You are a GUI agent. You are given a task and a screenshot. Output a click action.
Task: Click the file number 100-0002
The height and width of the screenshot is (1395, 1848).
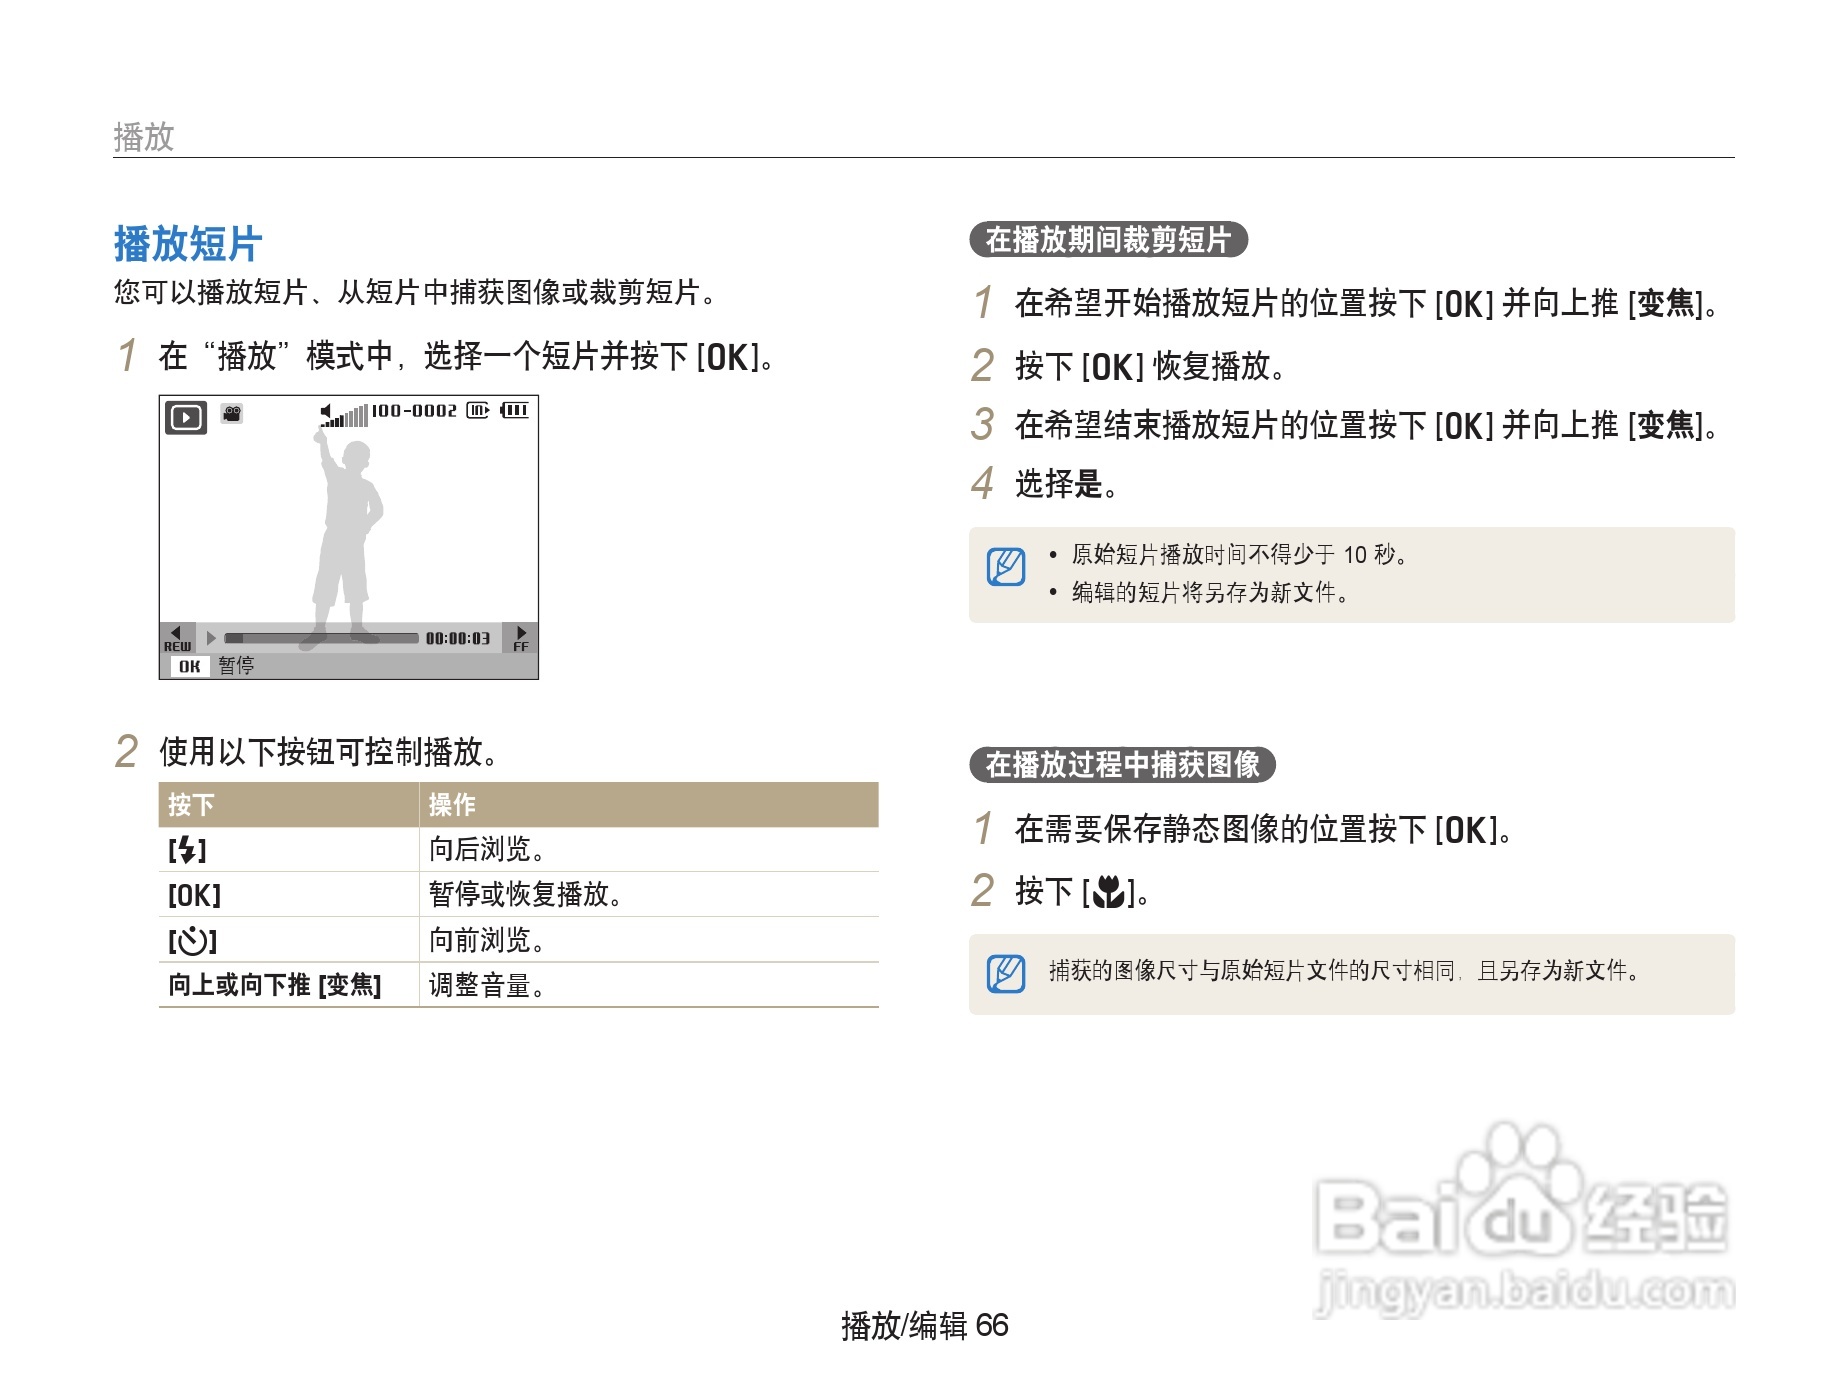(x=414, y=410)
